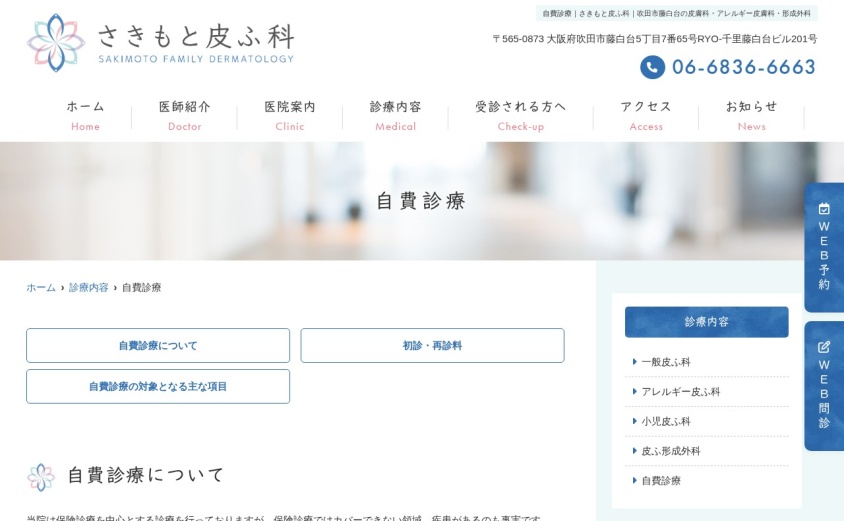Click the arrow beside 小児皮ふ科

click(635, 421)
